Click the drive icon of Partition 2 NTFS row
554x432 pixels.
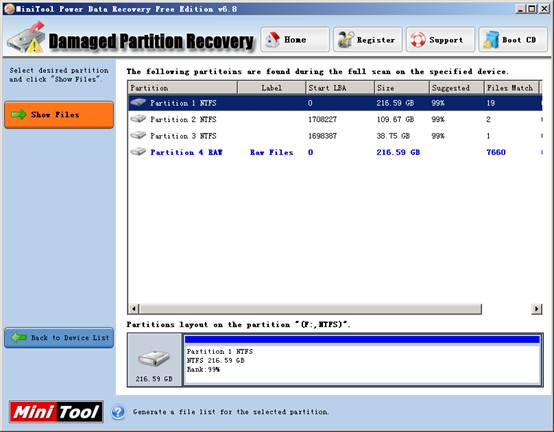138,119
